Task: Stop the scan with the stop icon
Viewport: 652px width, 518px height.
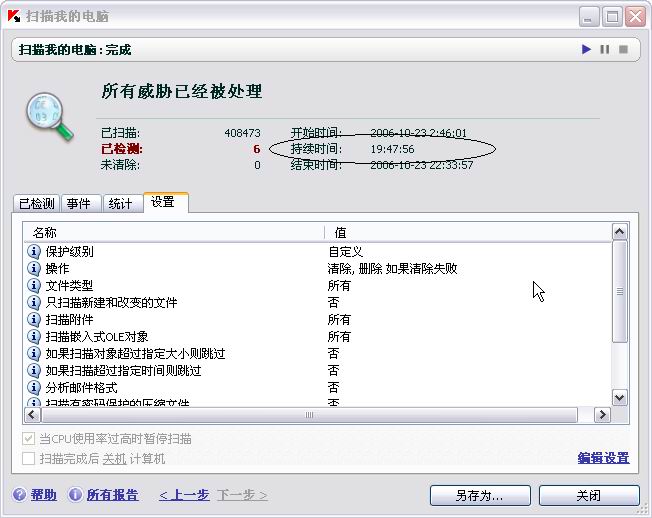Action: point(623,49)
